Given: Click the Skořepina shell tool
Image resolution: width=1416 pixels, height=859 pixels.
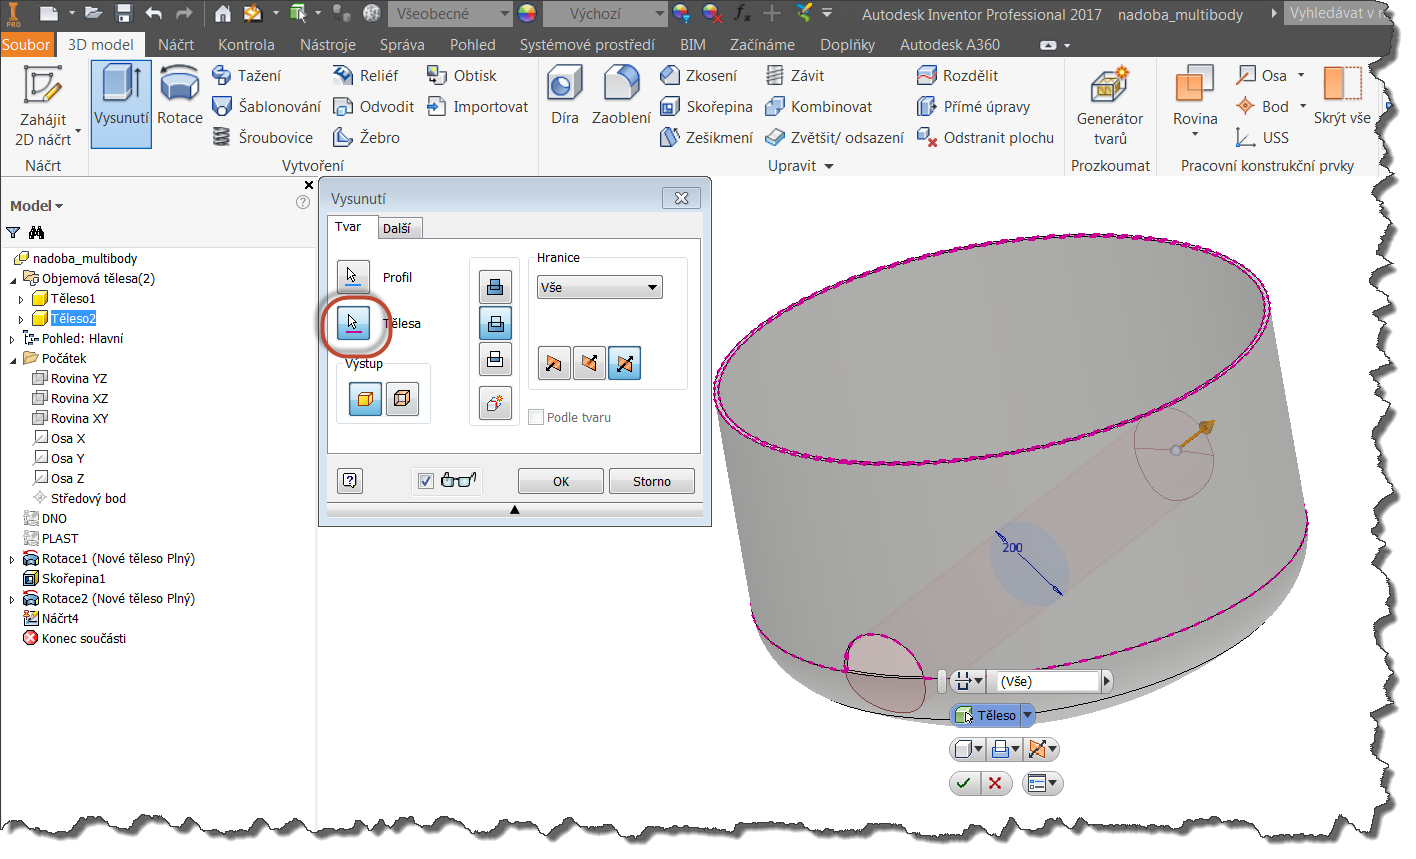Looking at the screenshot, I should [x=707, y=107].
